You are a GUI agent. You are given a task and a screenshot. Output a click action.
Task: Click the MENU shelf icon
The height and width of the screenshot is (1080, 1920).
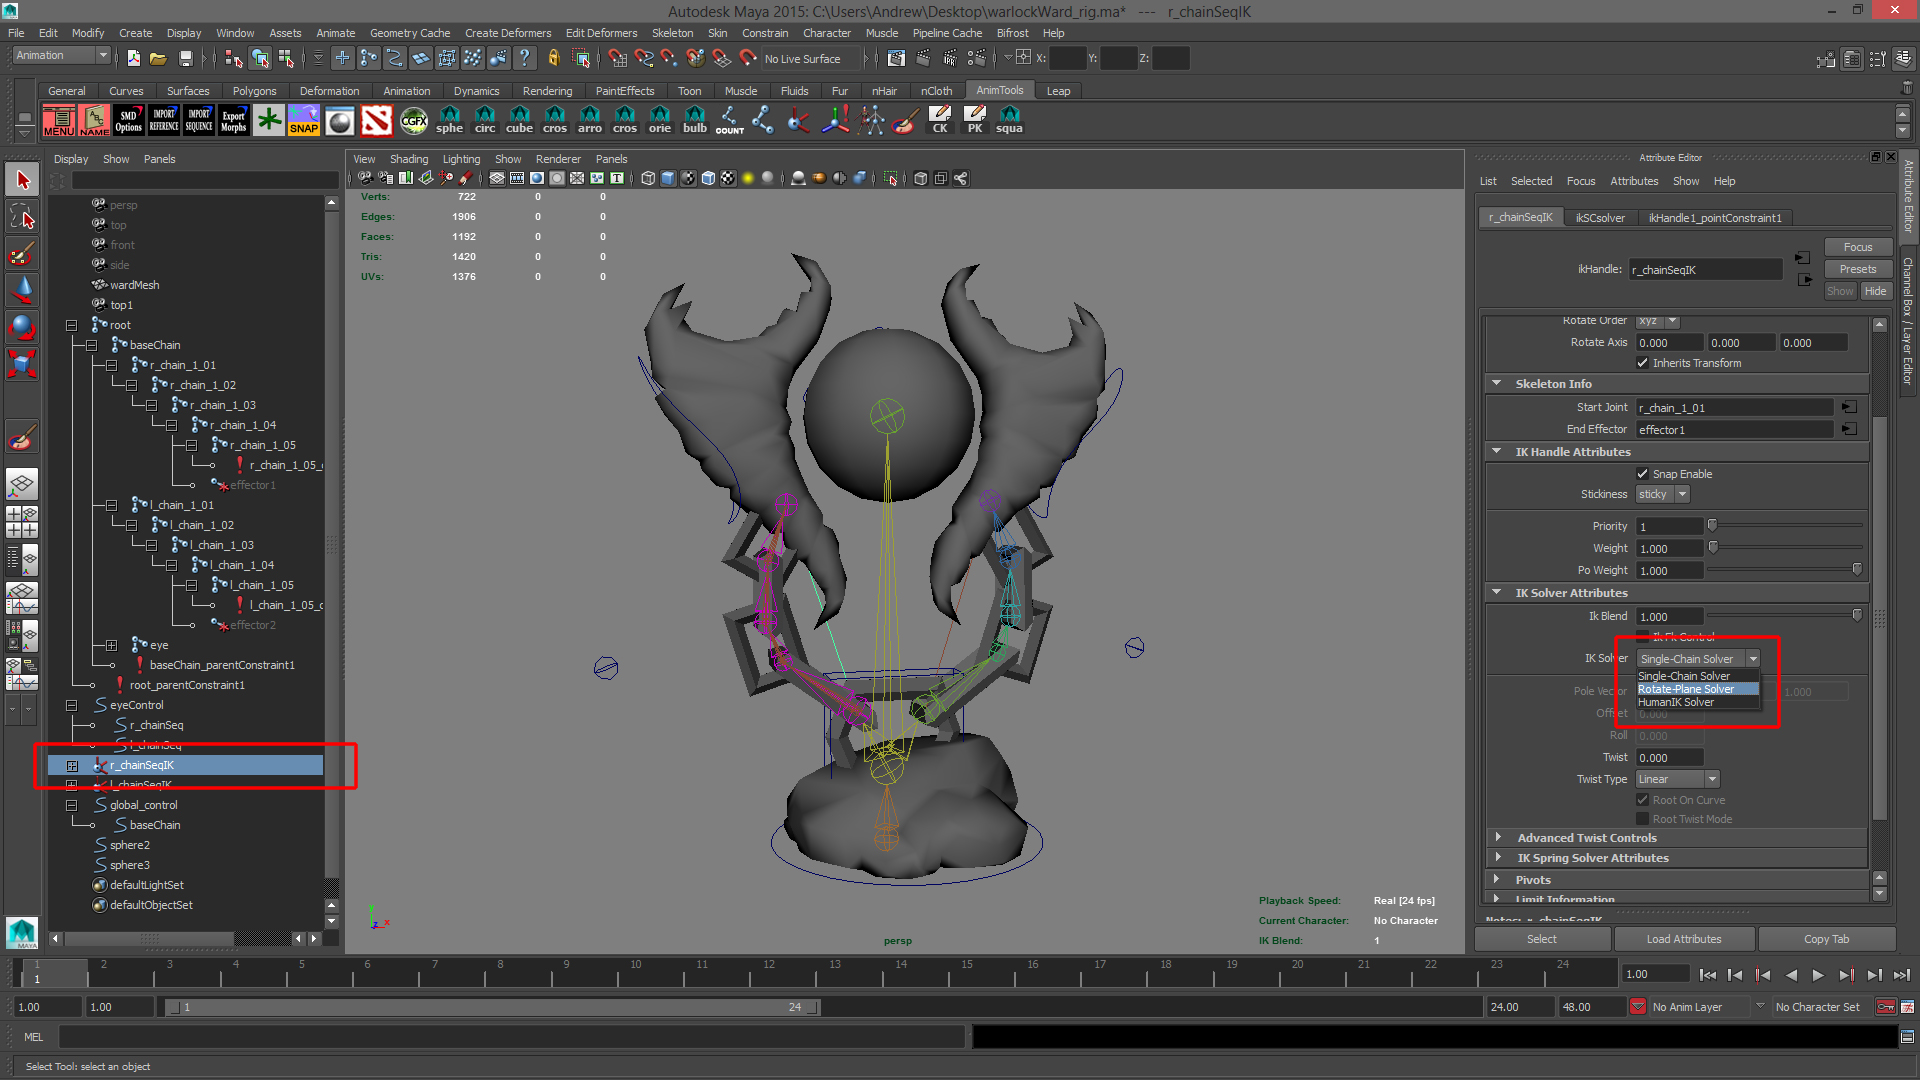point(58,120)
